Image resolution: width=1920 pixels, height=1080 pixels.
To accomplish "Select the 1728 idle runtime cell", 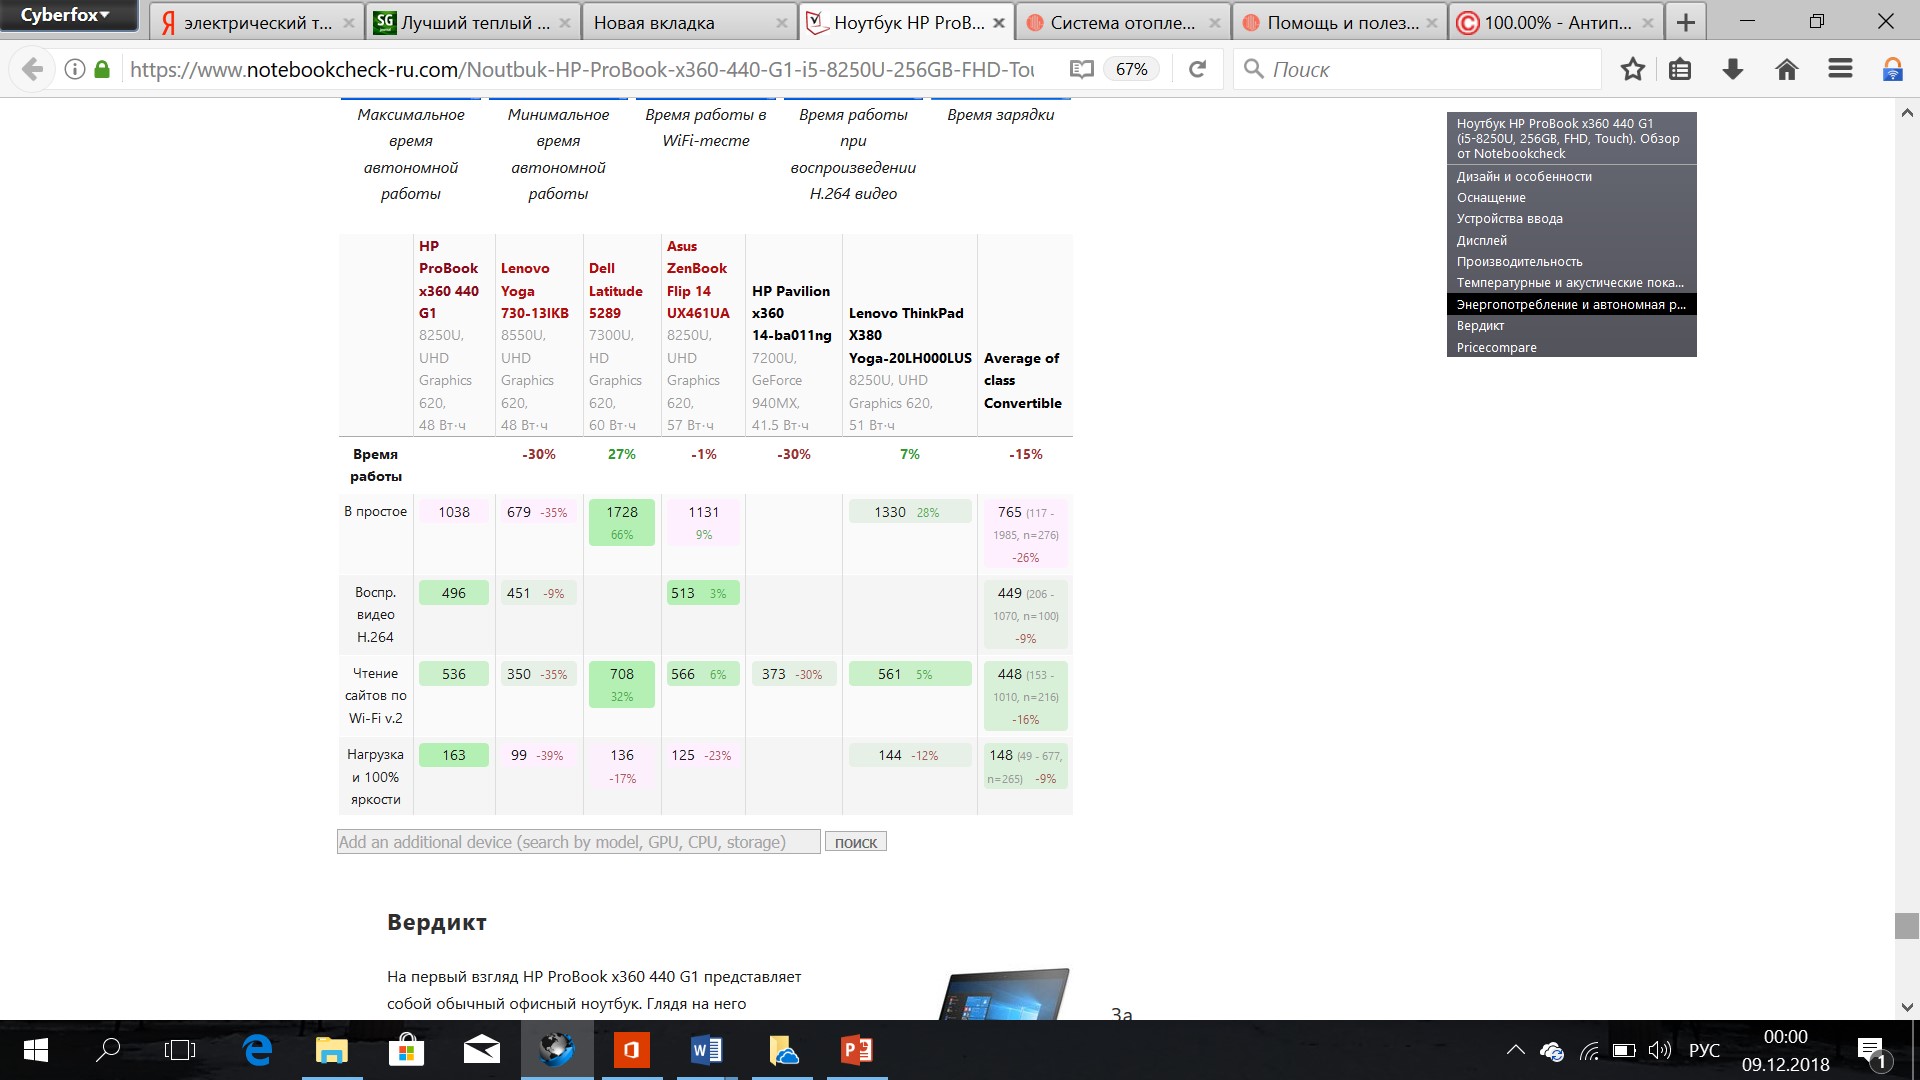I will point(622,522).
